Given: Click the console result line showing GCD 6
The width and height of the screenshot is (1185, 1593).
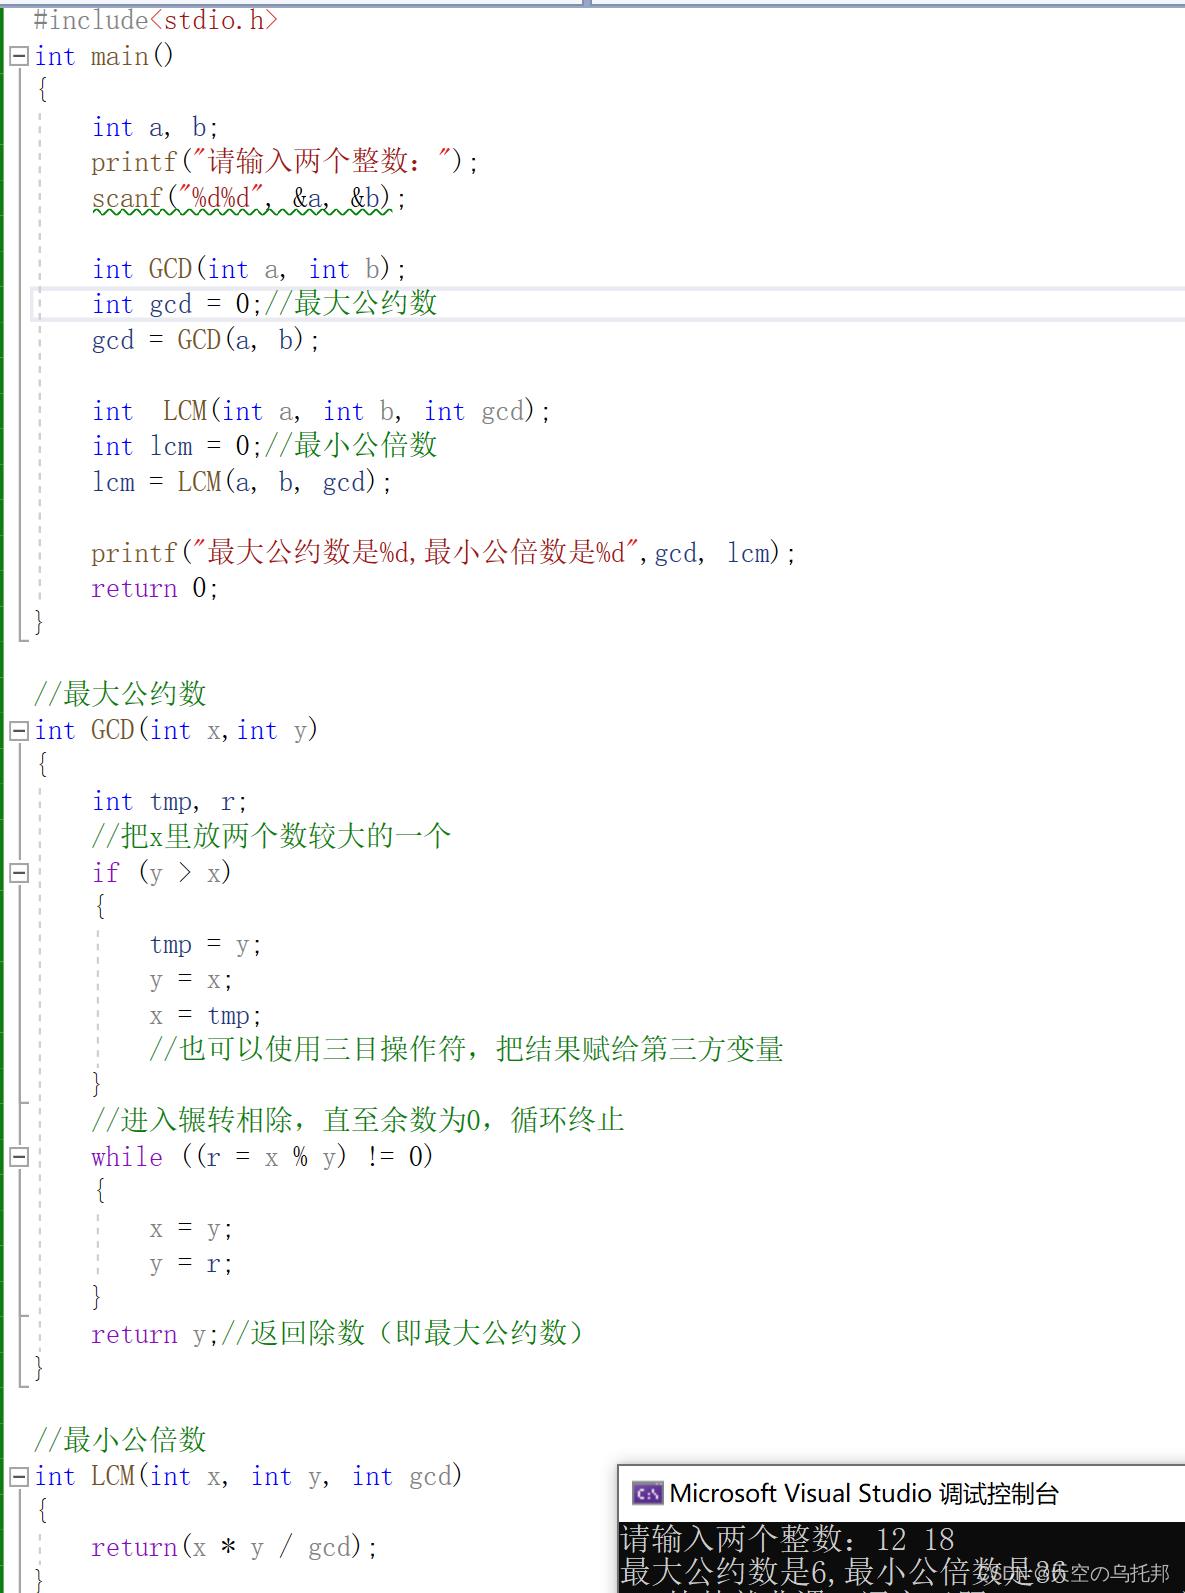Looking at the screenshot, I should pos(845,1573).
